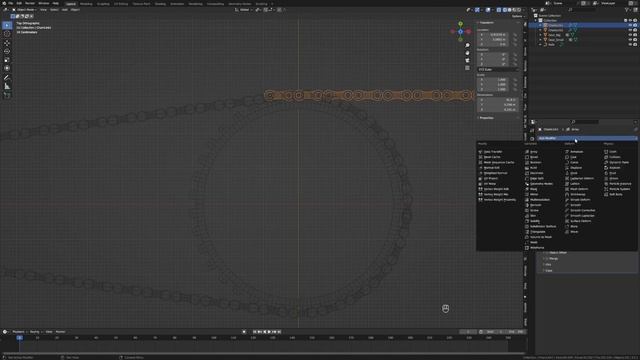Open the viewport Options popover

pos(518,16)
